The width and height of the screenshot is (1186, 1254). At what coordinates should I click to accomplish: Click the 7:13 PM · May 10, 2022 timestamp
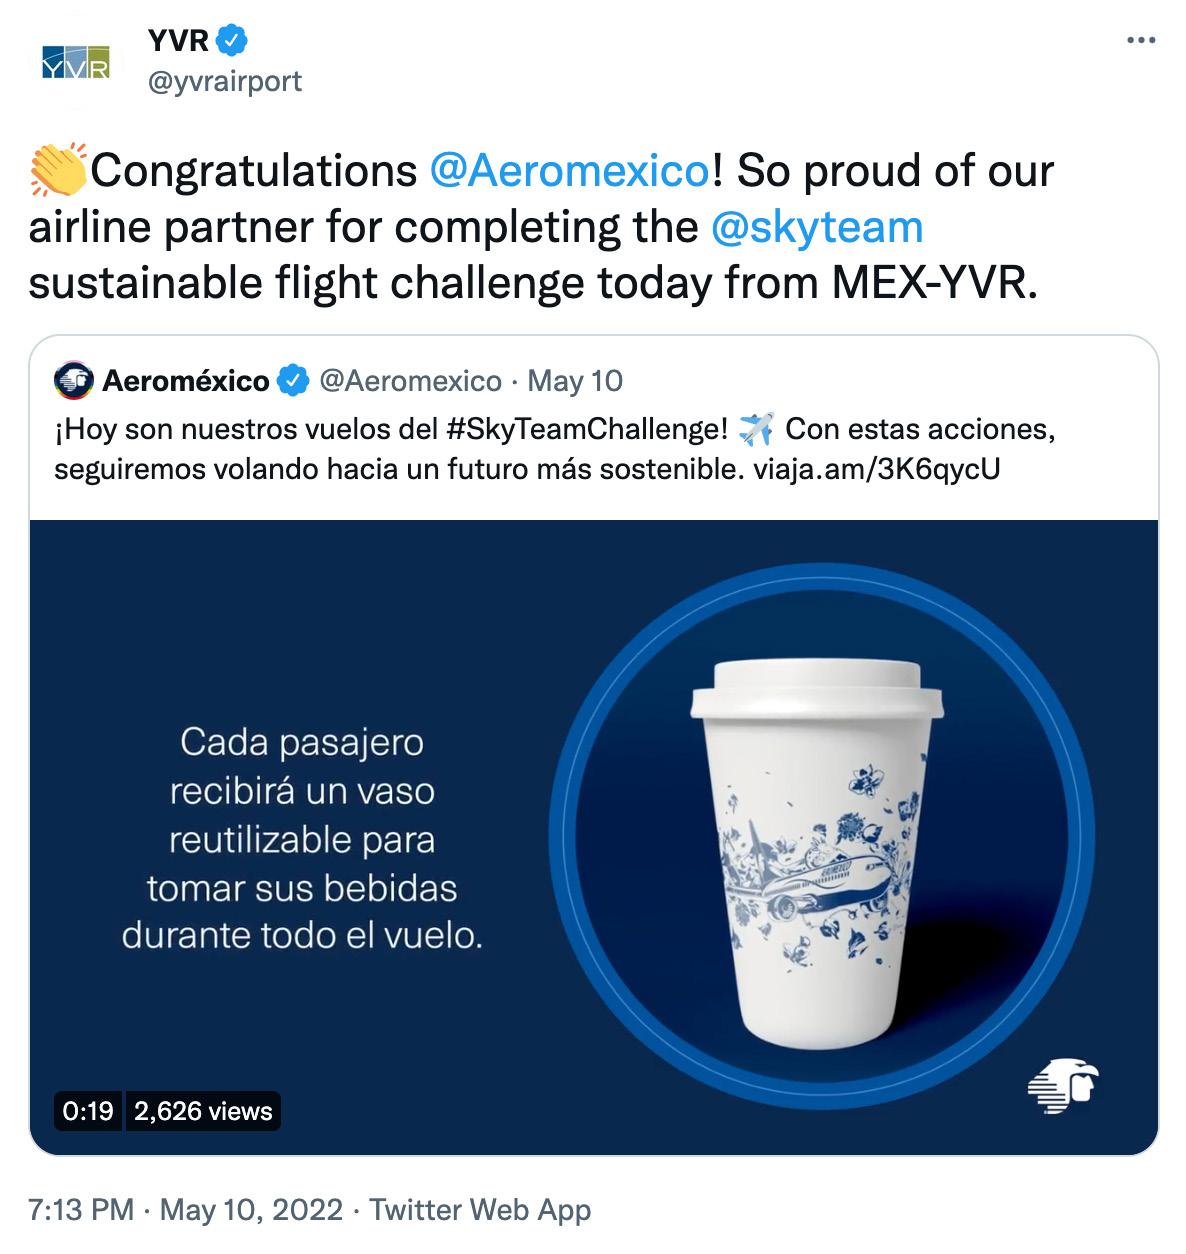pyautogui.click(x=186, y=1210)
